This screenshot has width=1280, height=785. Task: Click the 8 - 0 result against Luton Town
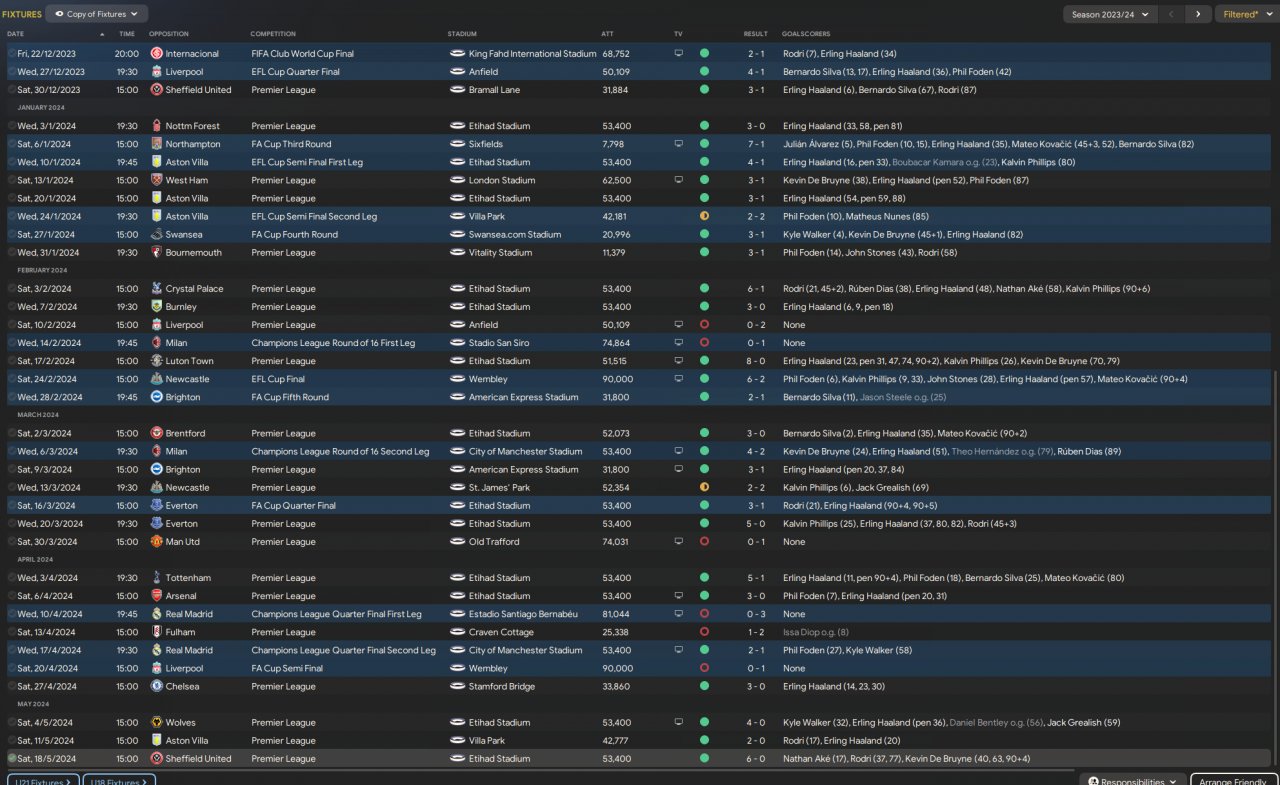(756, 361)
